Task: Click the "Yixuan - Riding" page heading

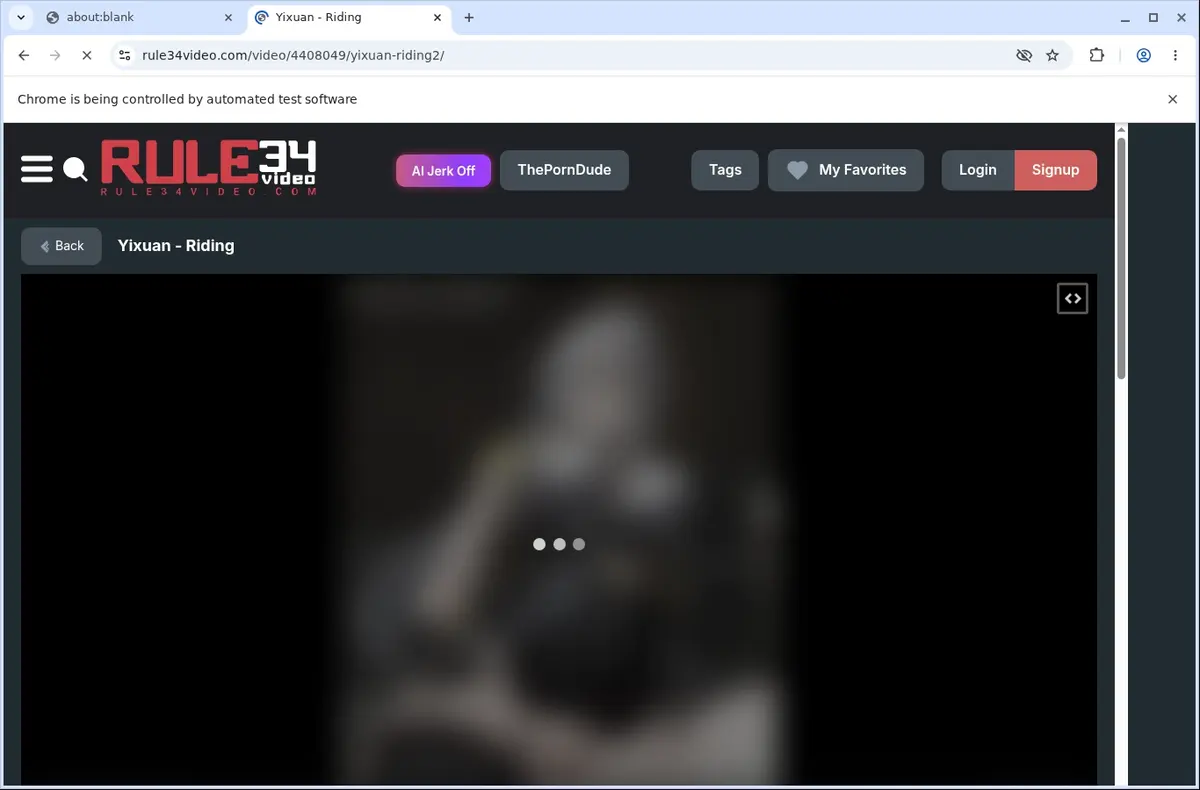Action: click(x=176, y=246)
